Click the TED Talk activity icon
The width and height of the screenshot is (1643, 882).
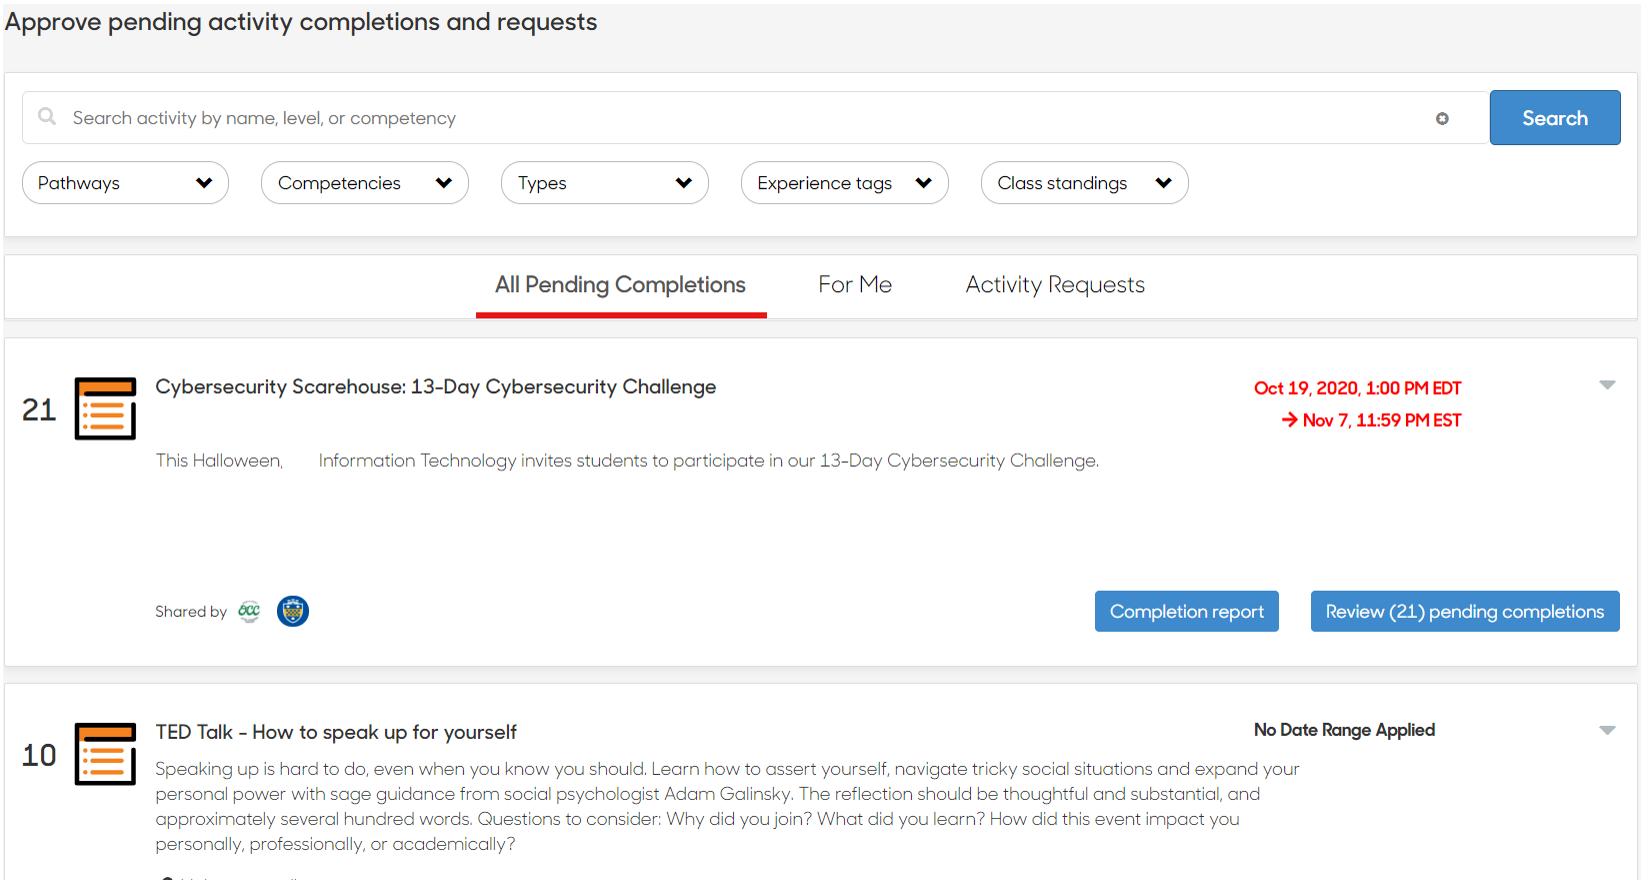105,754
